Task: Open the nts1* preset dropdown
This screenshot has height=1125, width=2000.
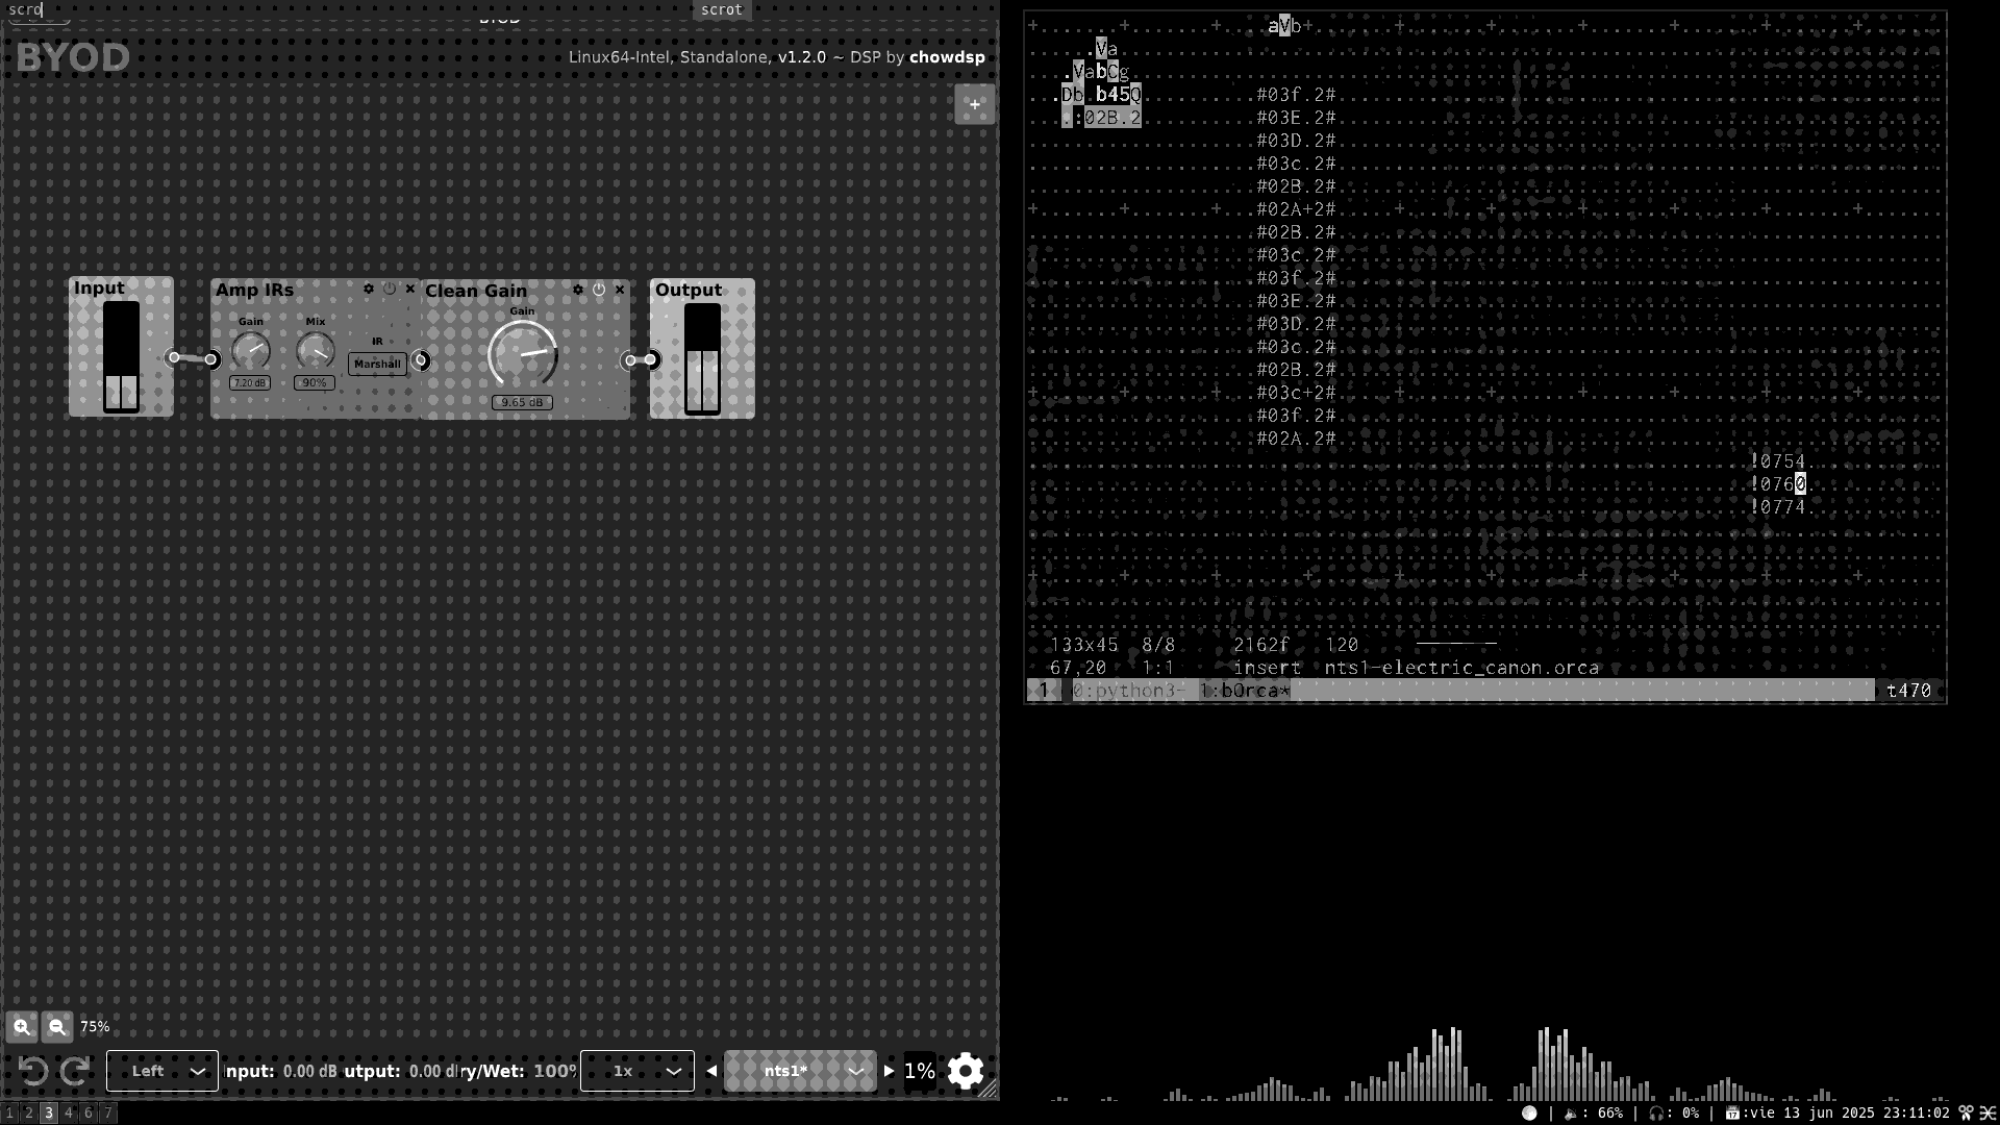Action: [x=800, y=1071]
